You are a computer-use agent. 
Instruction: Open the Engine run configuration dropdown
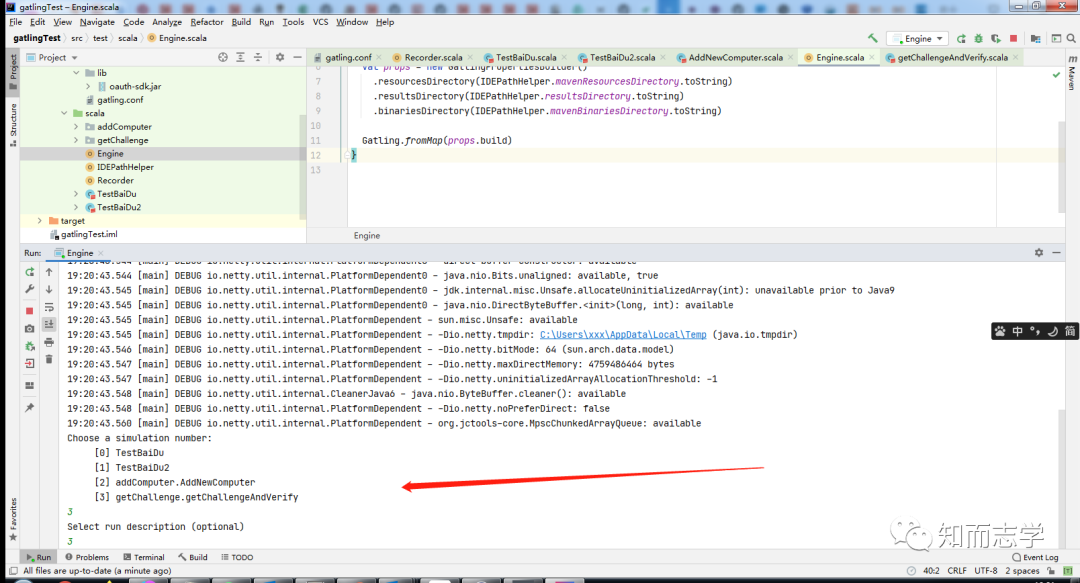(x=917, y=39)
